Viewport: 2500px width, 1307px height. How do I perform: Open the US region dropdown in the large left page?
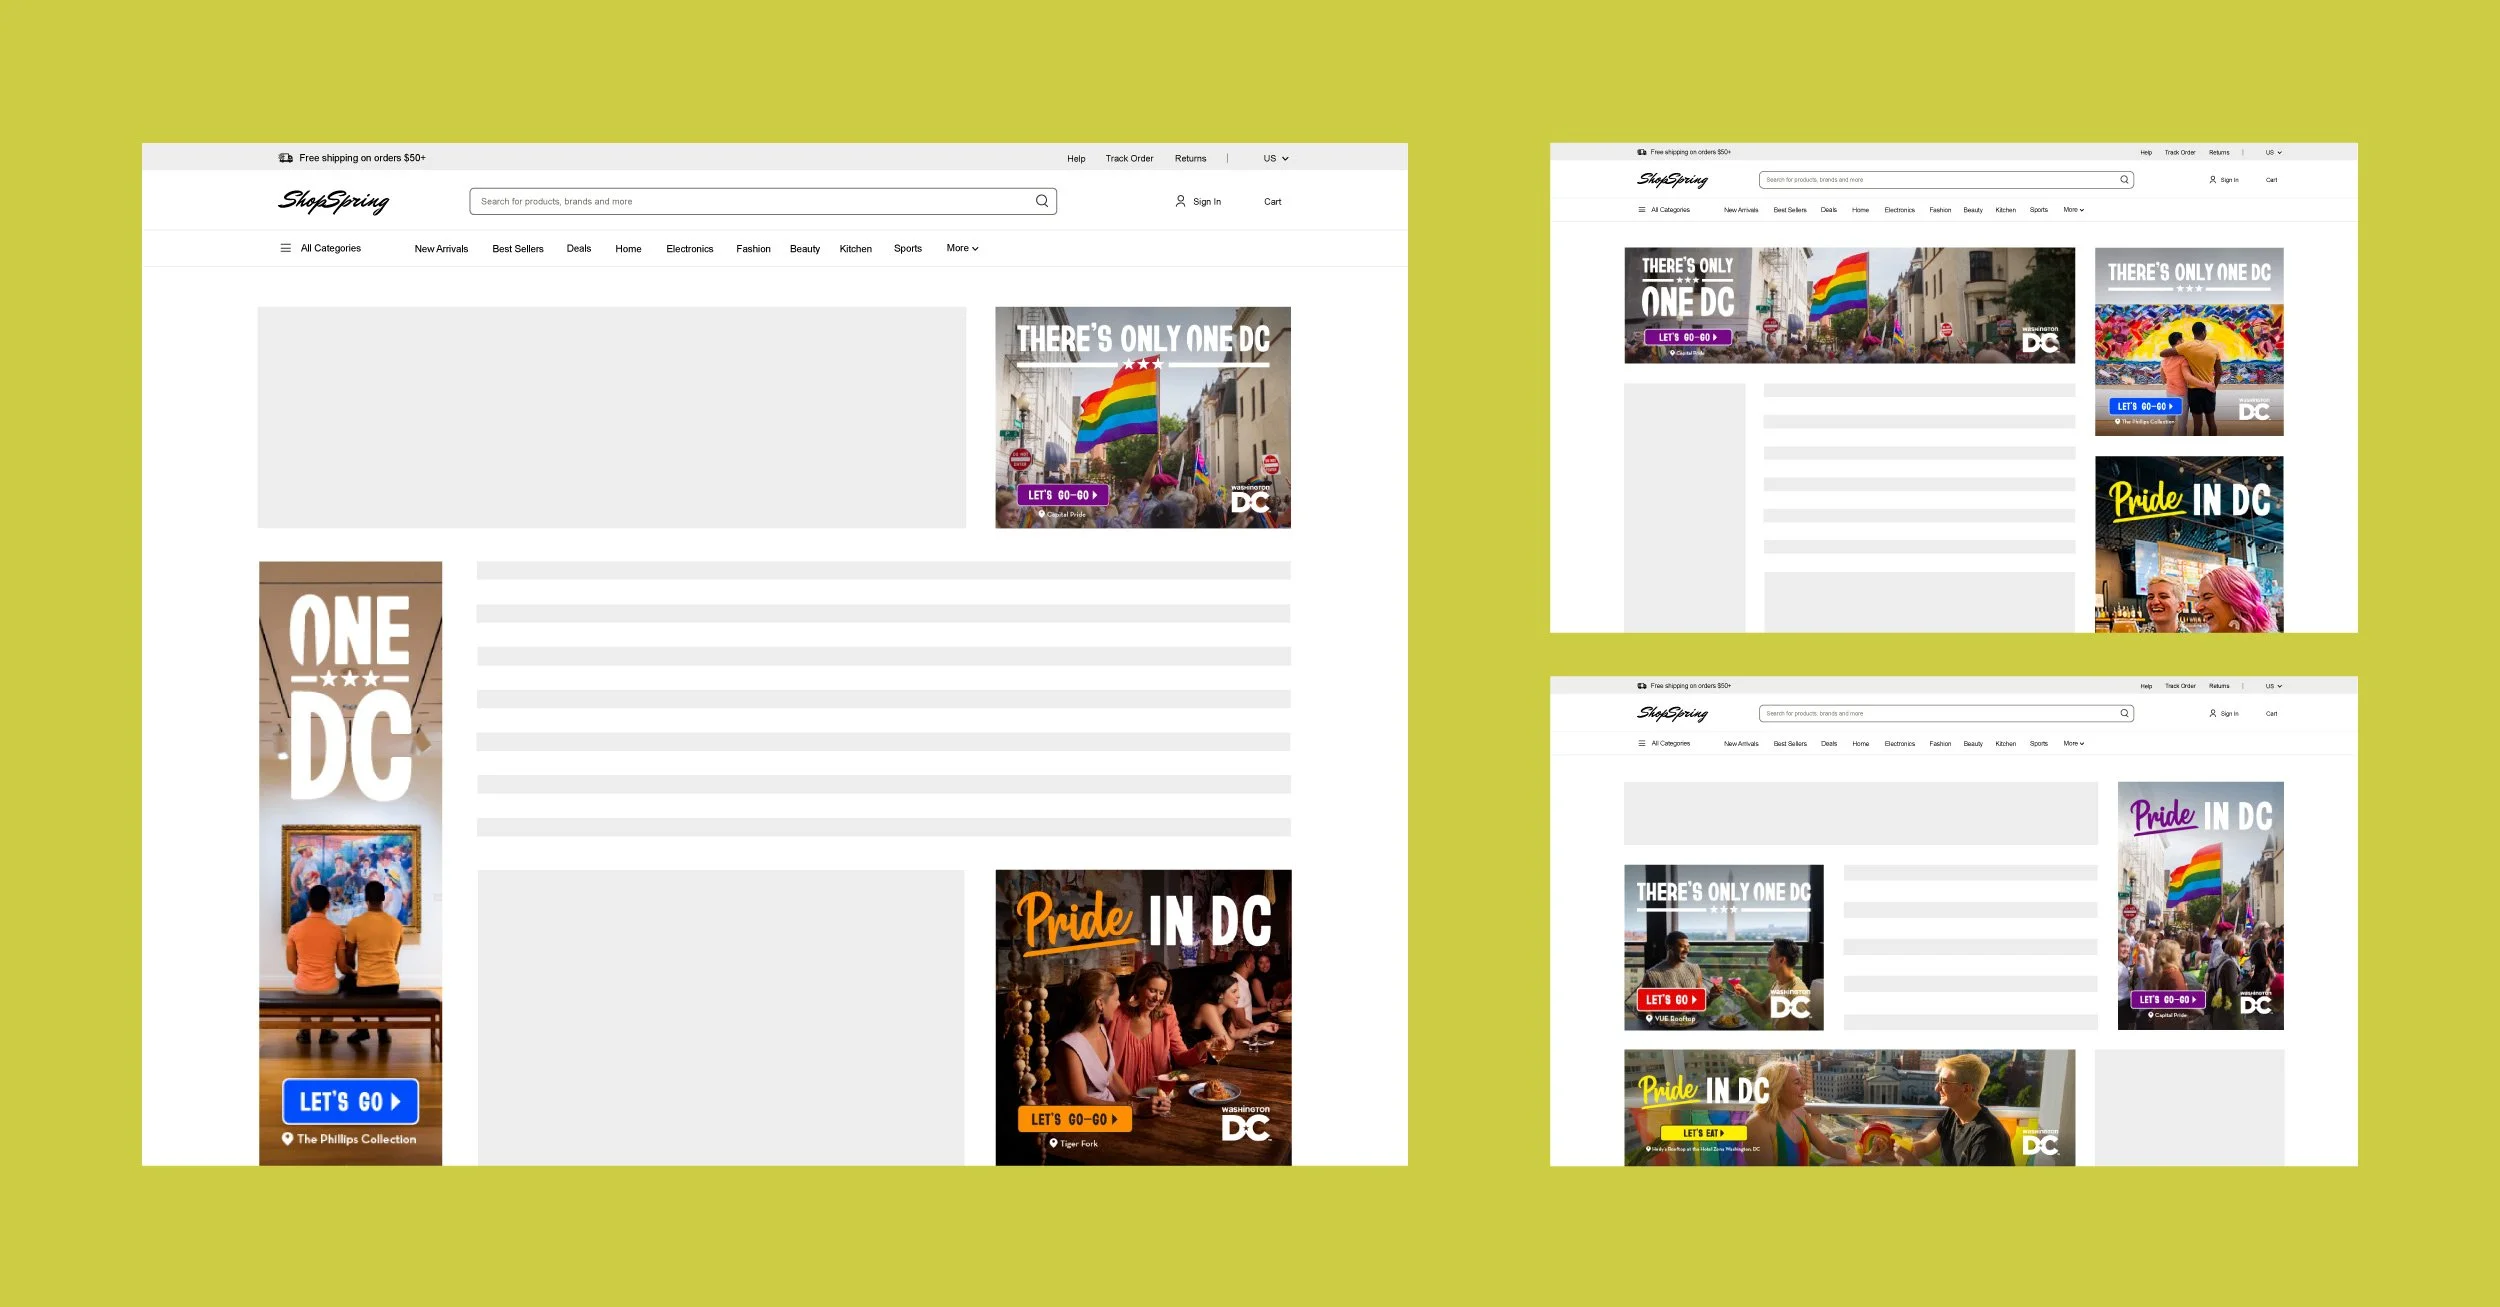pos(1276,158)
